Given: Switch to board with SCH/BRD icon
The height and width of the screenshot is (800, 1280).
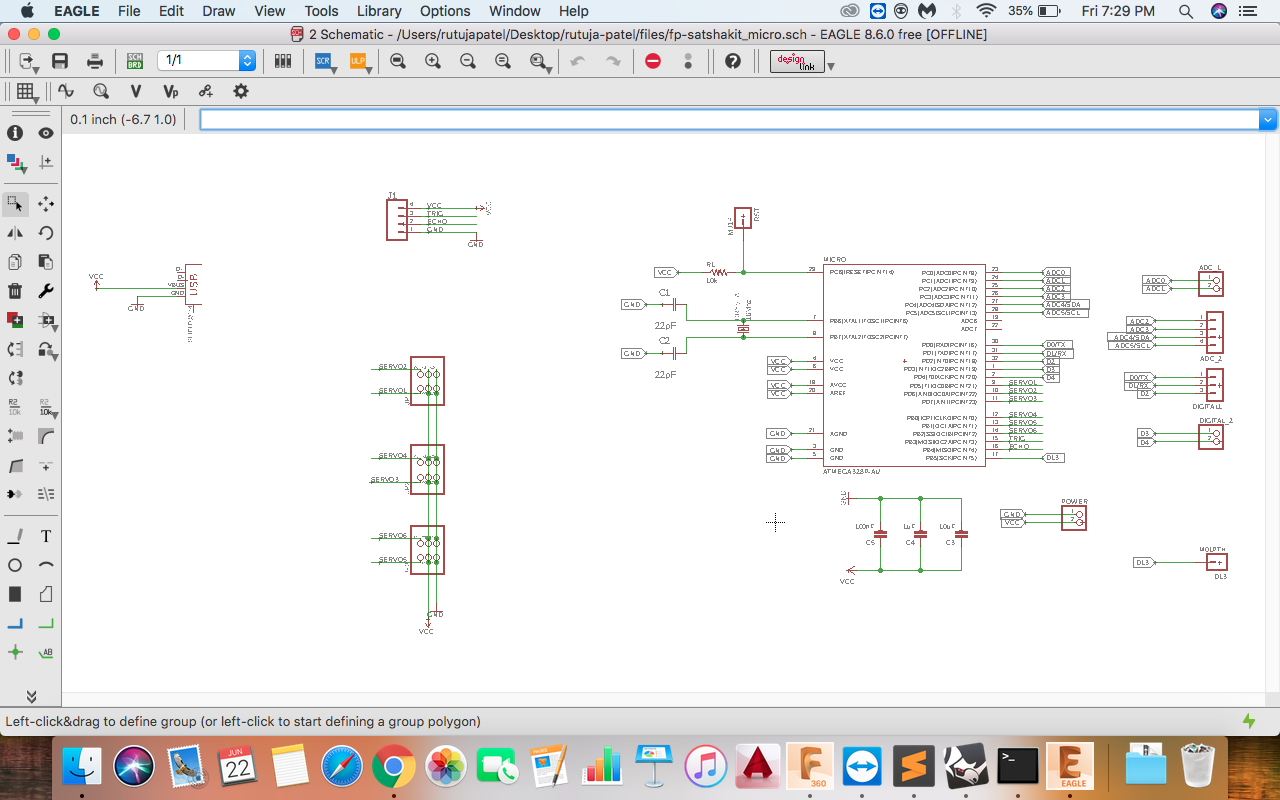Looking at the screenshot, I should pos(134,61).
